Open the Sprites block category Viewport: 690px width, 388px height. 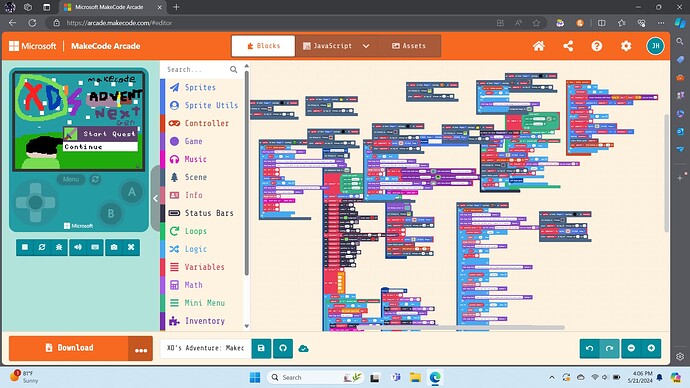(x=200, y=87)
